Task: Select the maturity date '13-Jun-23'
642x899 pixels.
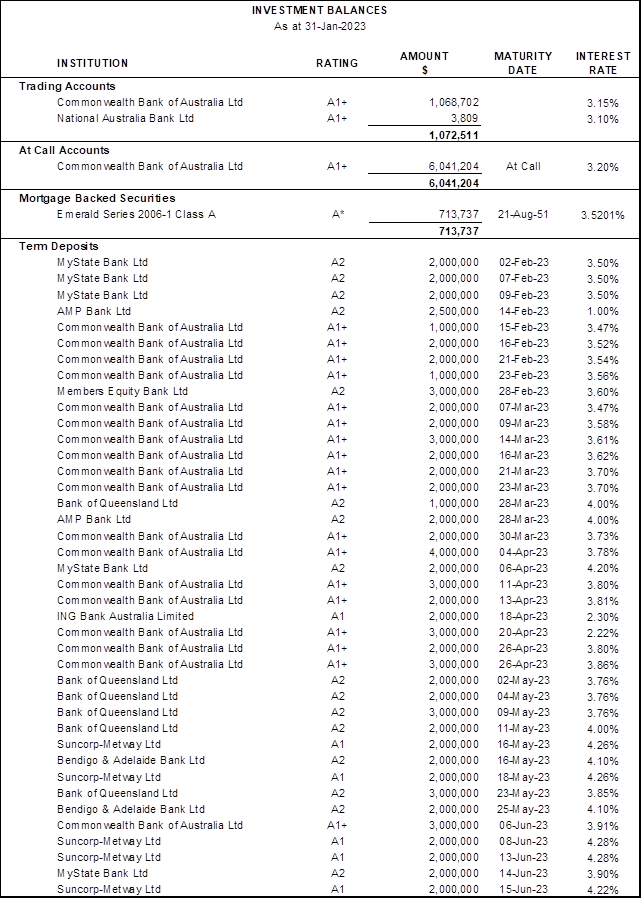Action: point(523,857)
